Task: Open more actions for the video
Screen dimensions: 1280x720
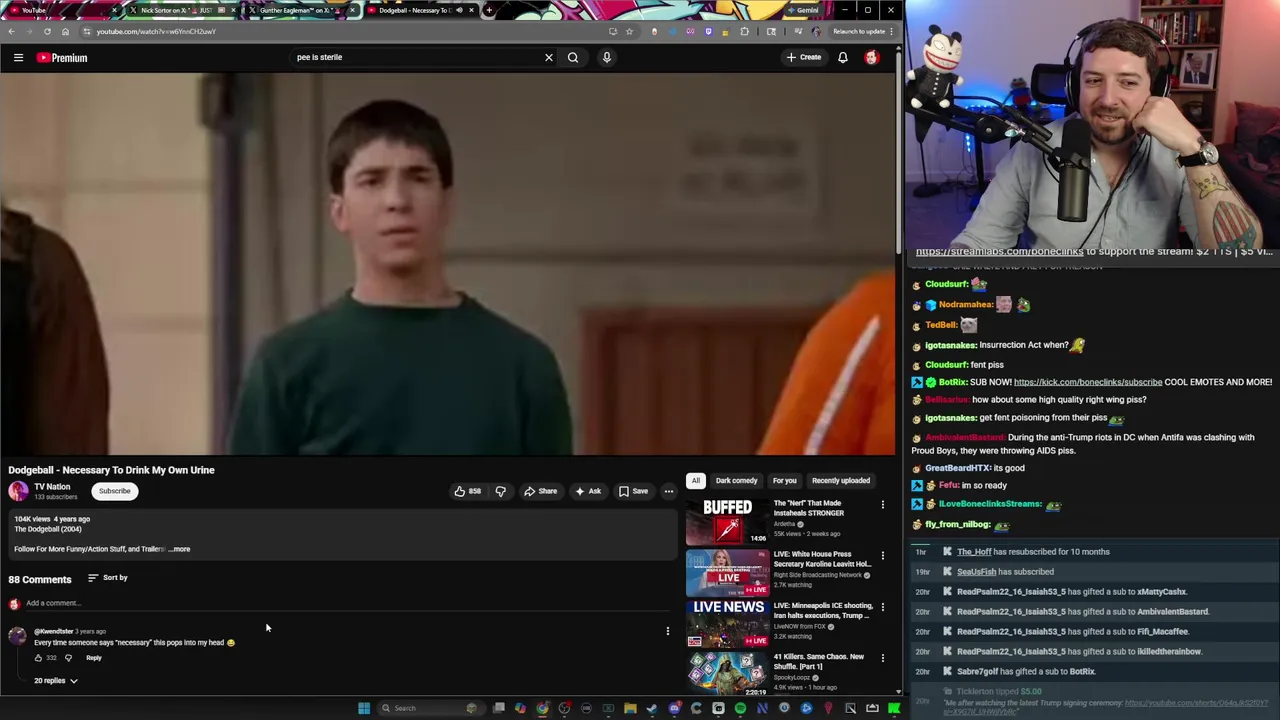Action: pos(669,491)
